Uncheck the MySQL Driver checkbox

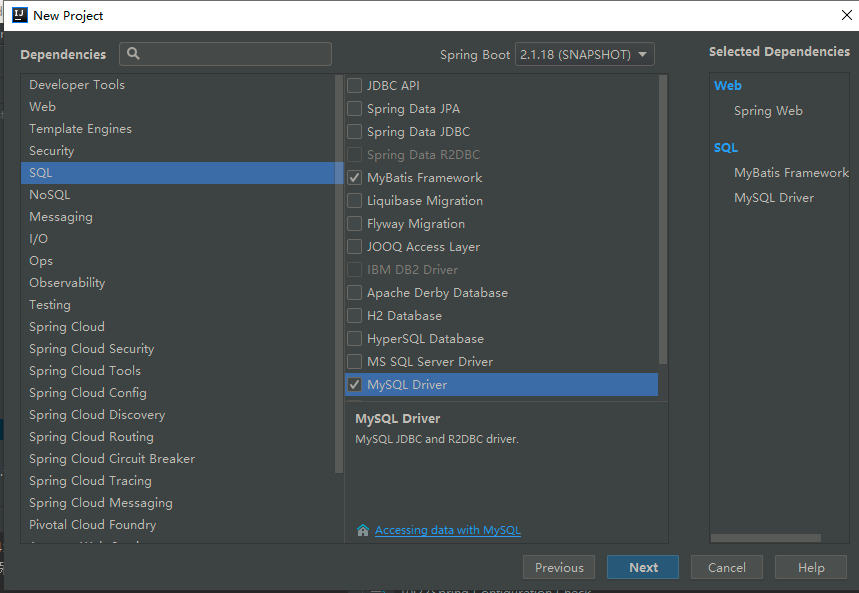pos(354,385)
